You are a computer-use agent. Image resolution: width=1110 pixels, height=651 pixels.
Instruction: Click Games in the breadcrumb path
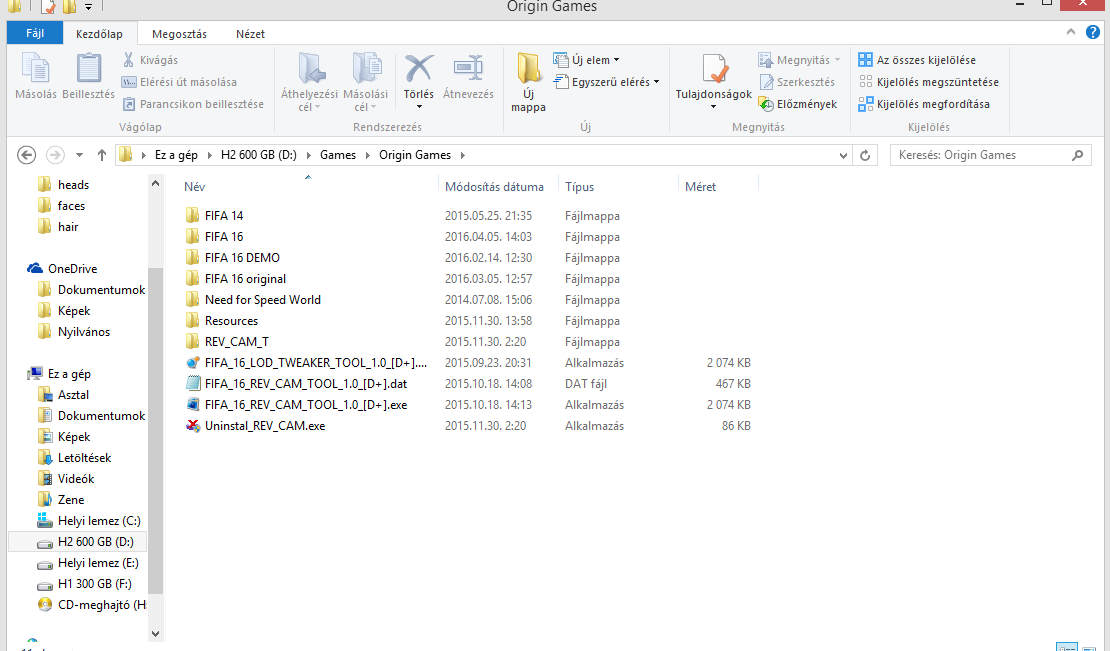(x=337, y=155)
